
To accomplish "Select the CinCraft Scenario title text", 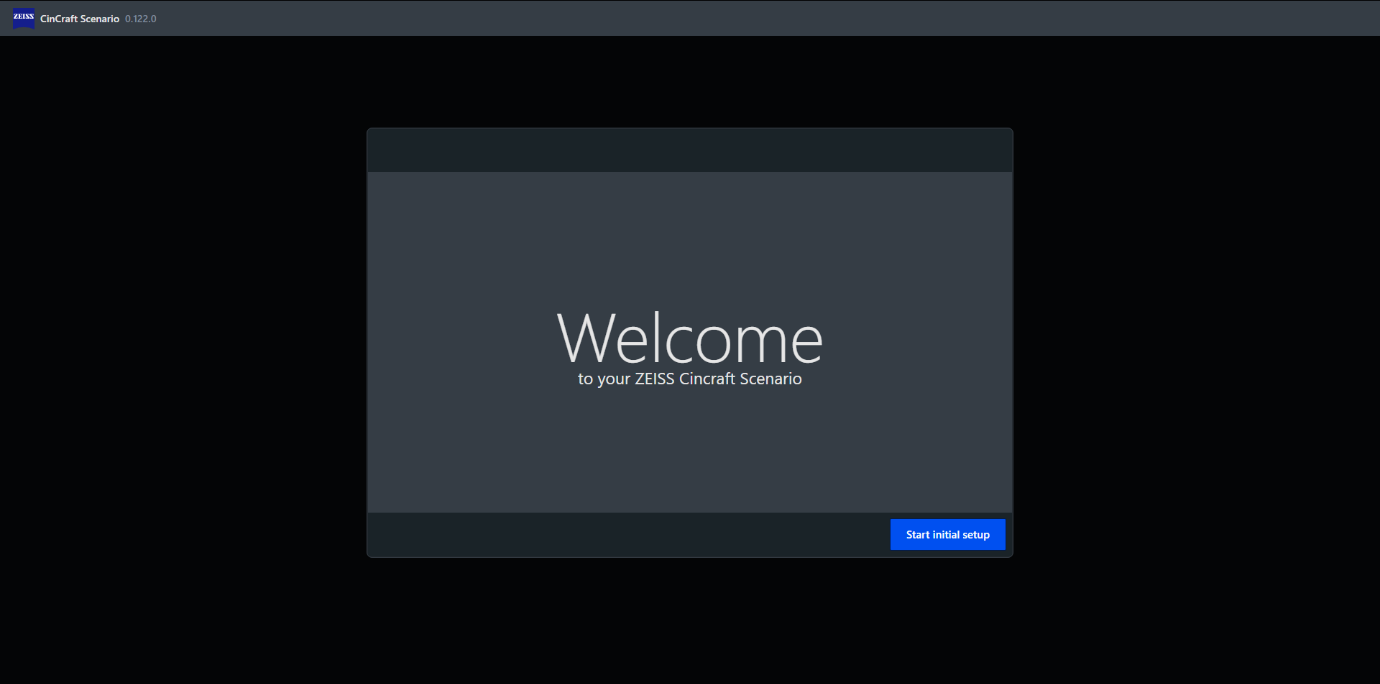I will tap(80, 19).
